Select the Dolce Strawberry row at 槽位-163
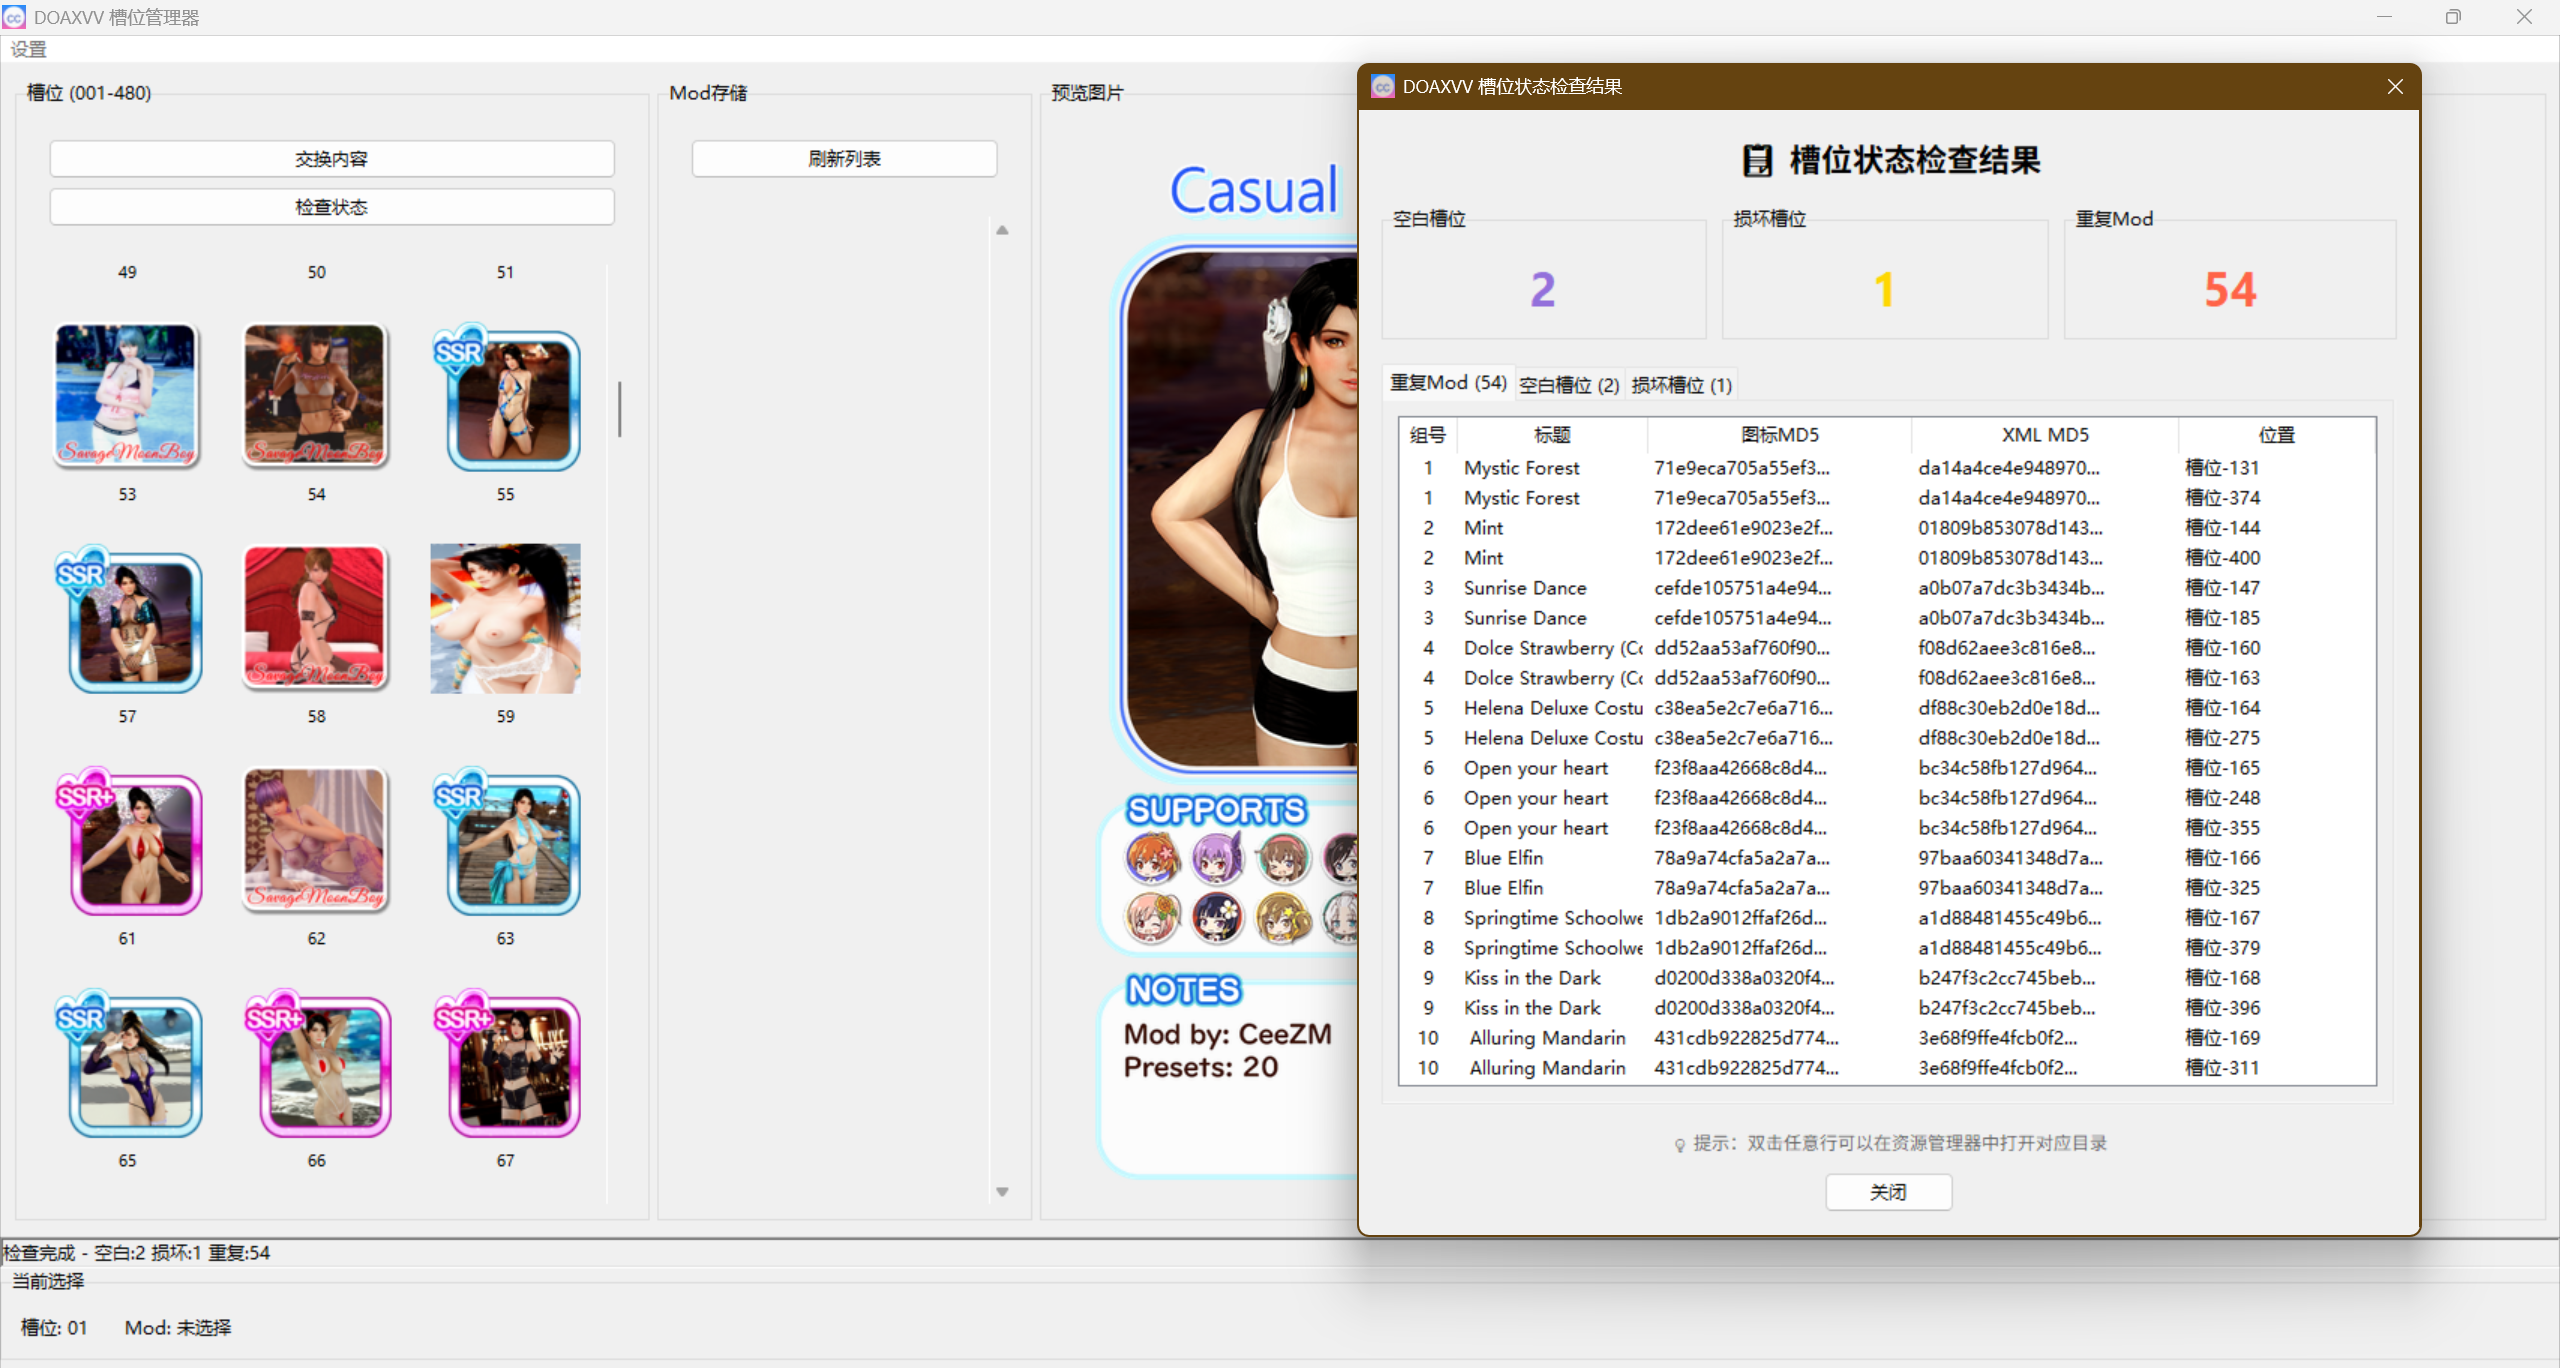2560x1368 pixels. (1887, 678)
